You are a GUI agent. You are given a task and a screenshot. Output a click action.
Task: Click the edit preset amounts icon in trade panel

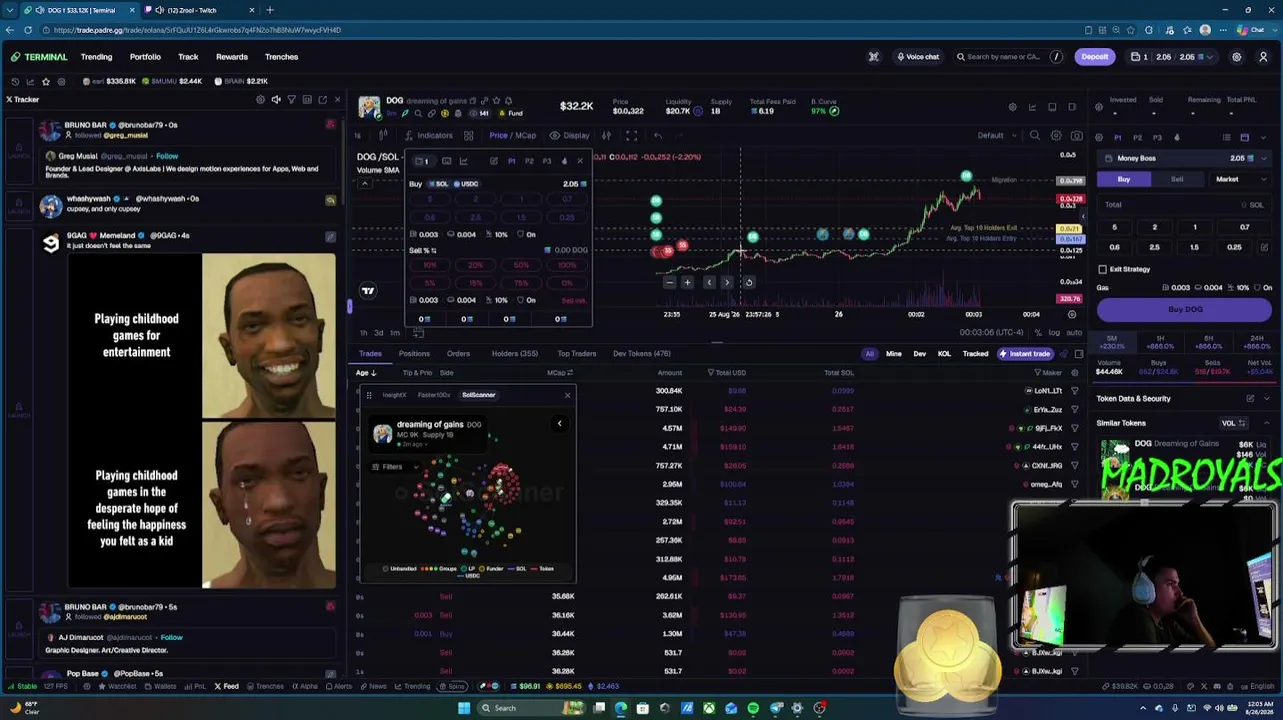1264,248
